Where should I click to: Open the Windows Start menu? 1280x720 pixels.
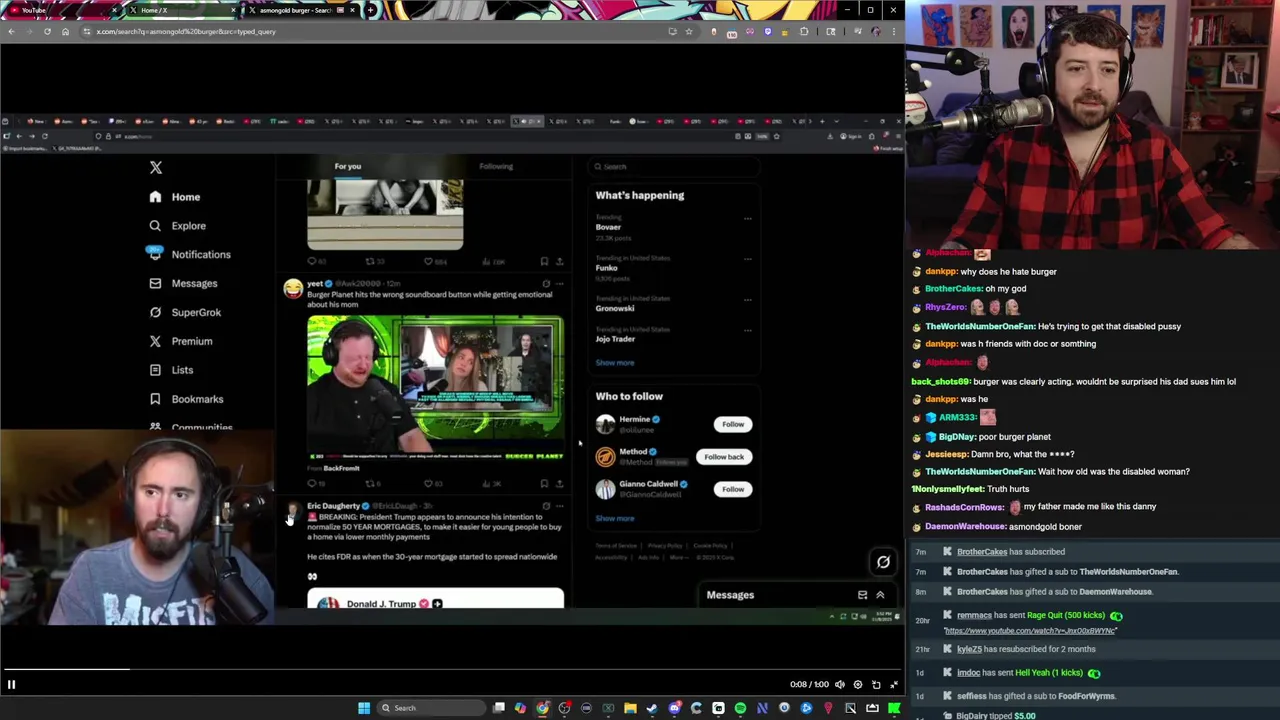tap(364, 708)
